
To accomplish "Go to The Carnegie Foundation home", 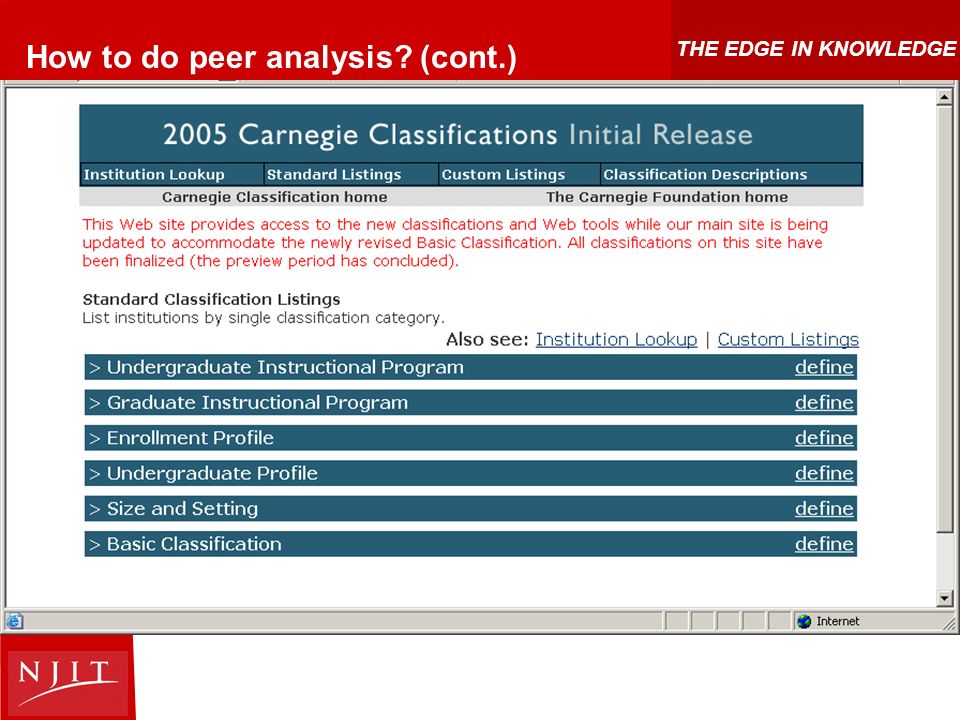I will tap(667, 197).
